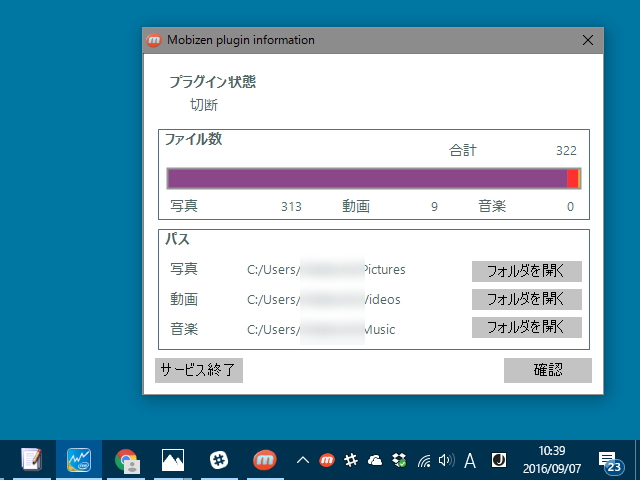Viewport: 640px width, 480px height.
Task: Click the プラグイン状態 heading
Action: click(213, 82)
